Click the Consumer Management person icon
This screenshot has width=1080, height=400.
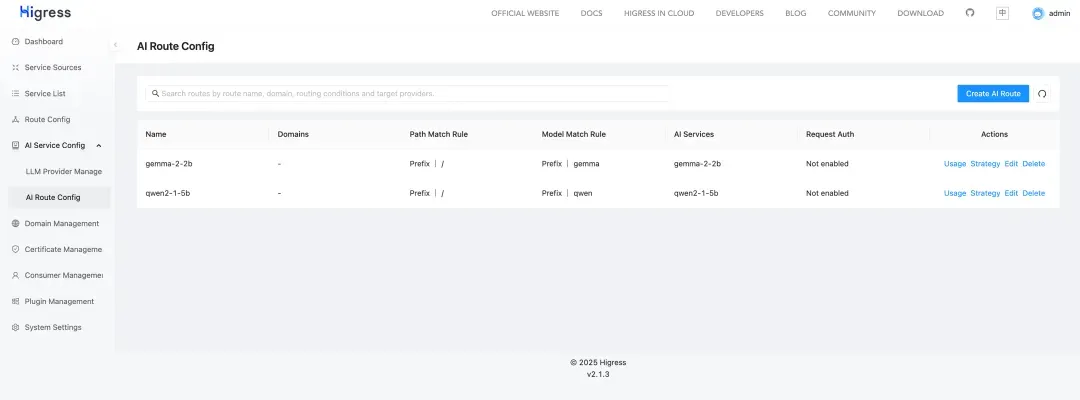15,275
